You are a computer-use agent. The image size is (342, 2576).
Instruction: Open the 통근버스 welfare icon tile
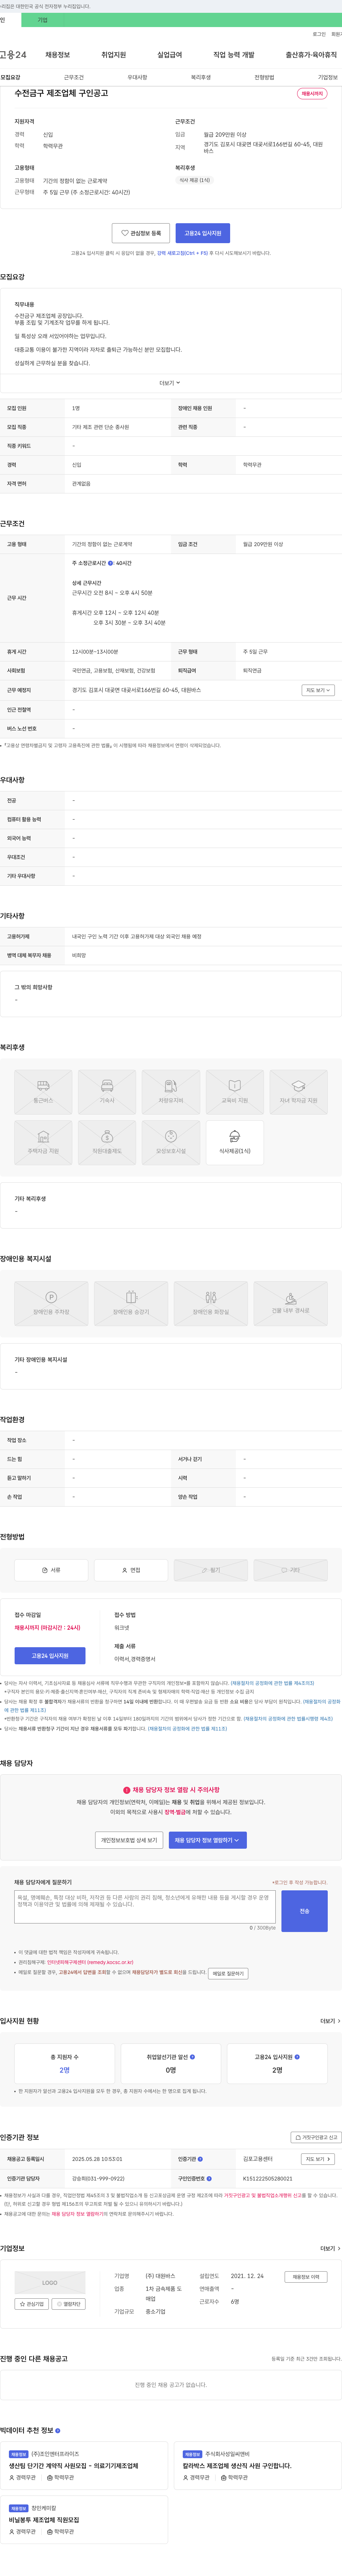click(43, 1092)
